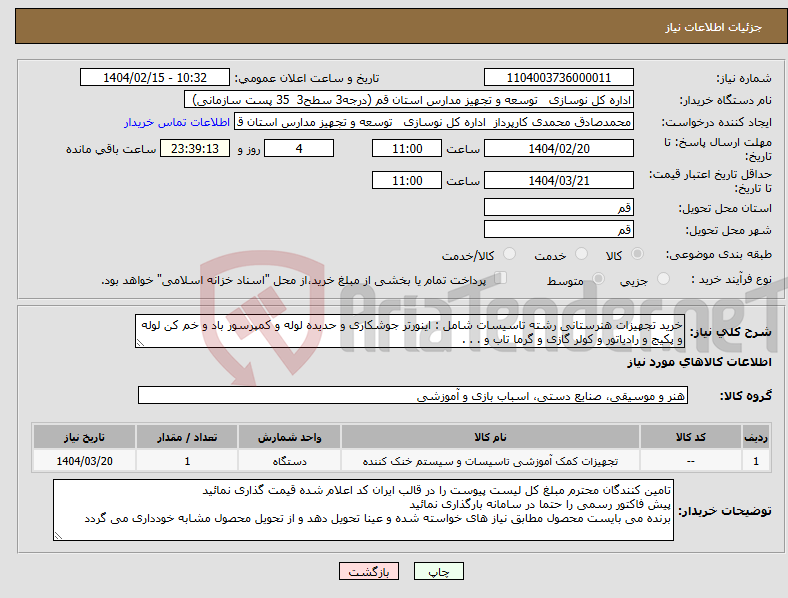Select the خدمت radio button
Screen dimensions: 788x598
581,254
